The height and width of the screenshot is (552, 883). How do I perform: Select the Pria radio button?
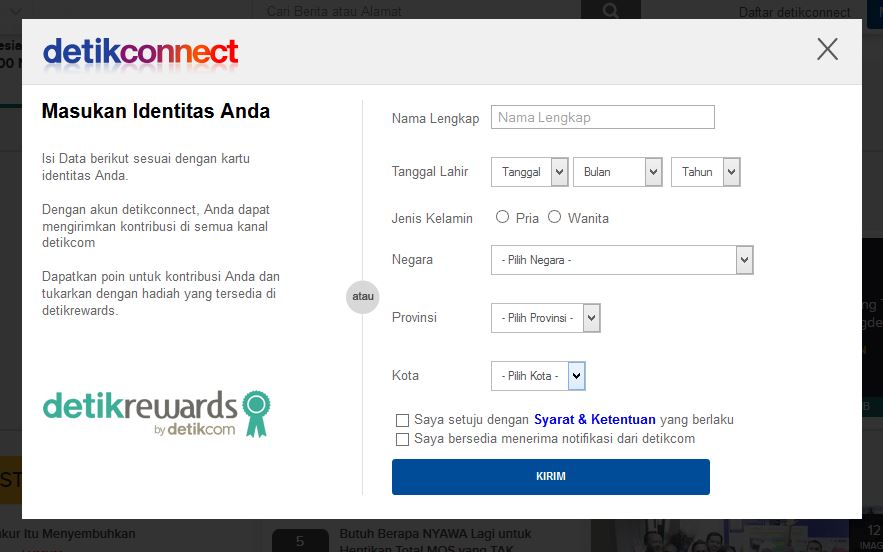pos(502,217)
